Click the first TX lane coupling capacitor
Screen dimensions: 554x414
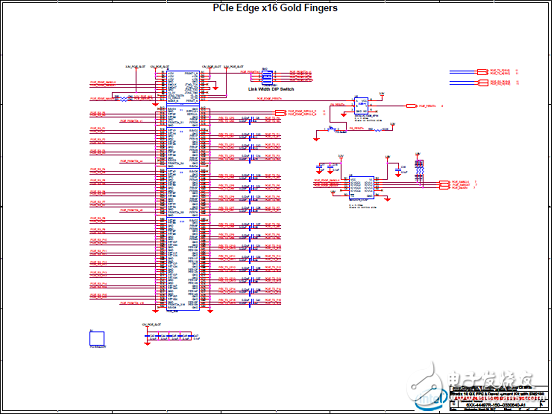click(250, 120)
